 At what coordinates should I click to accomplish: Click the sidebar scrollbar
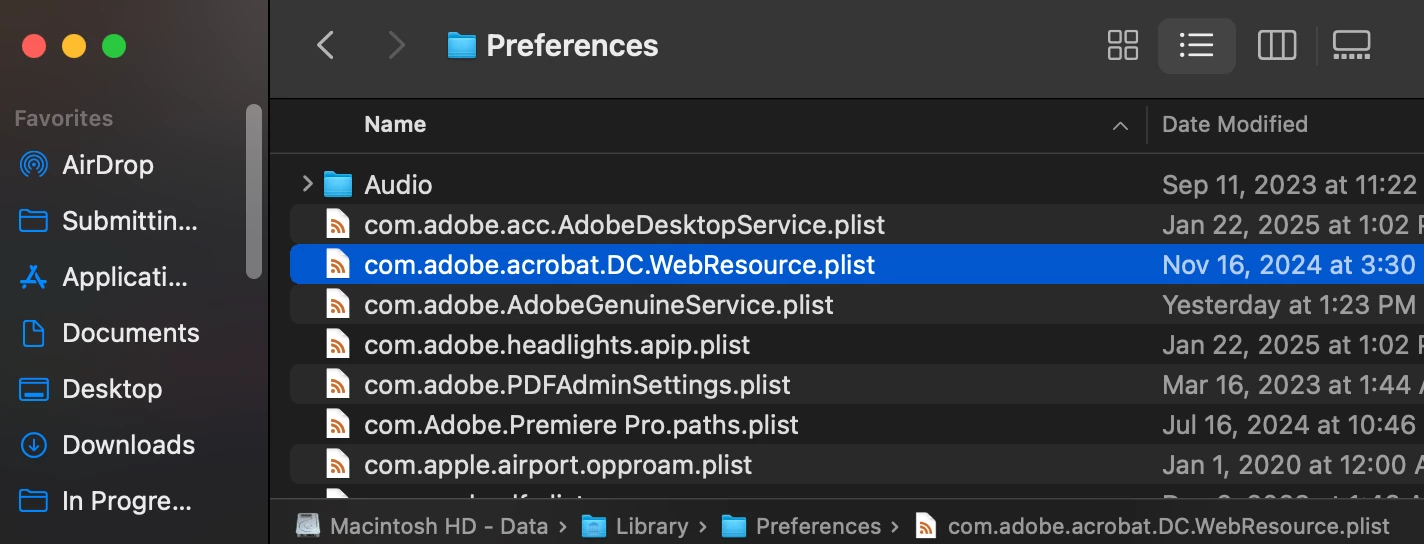point(254,190)
